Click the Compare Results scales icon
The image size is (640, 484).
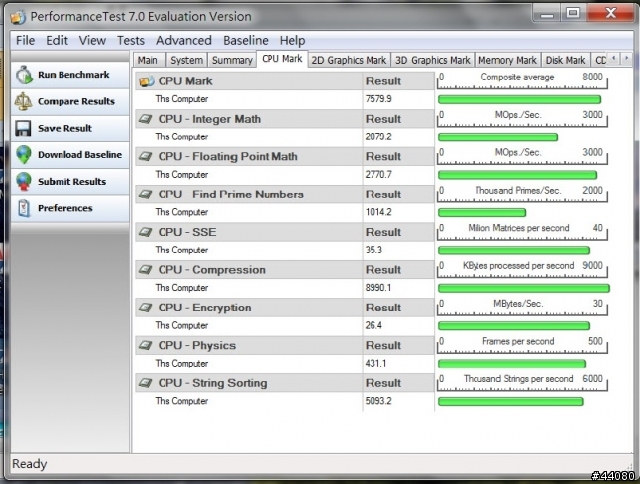pos(23,101)
